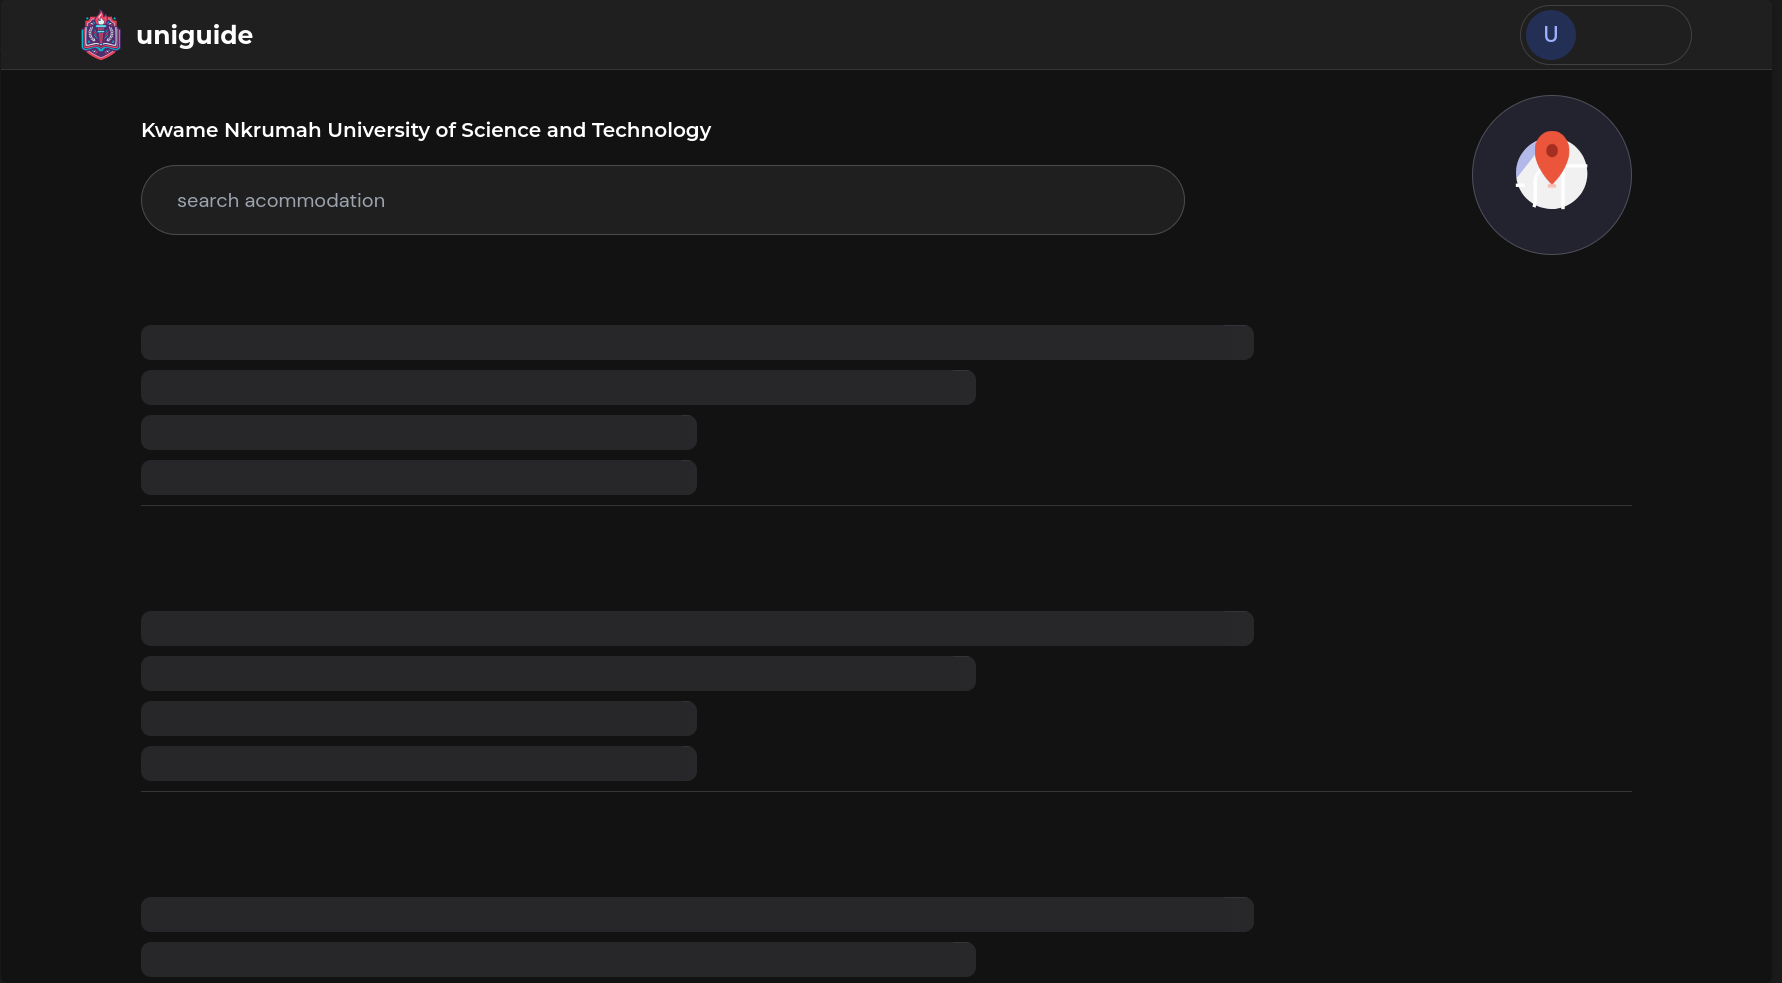Select the widest placeholder bar in third loading card
The height and width of the screenshot is (983, 1782).
point(696,914)
